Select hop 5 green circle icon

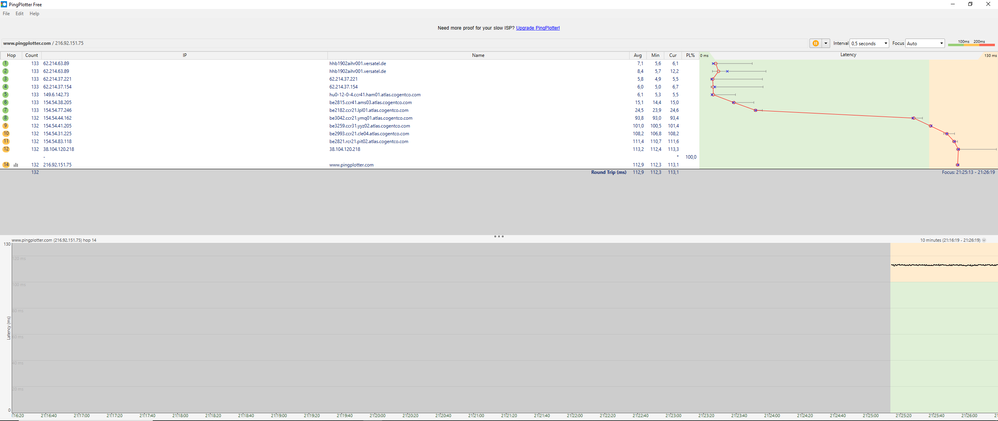(x=6, y=94)
